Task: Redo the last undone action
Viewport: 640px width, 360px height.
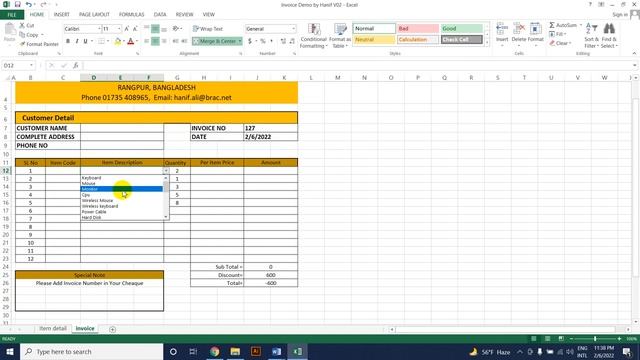Action: tap(43, 4)
